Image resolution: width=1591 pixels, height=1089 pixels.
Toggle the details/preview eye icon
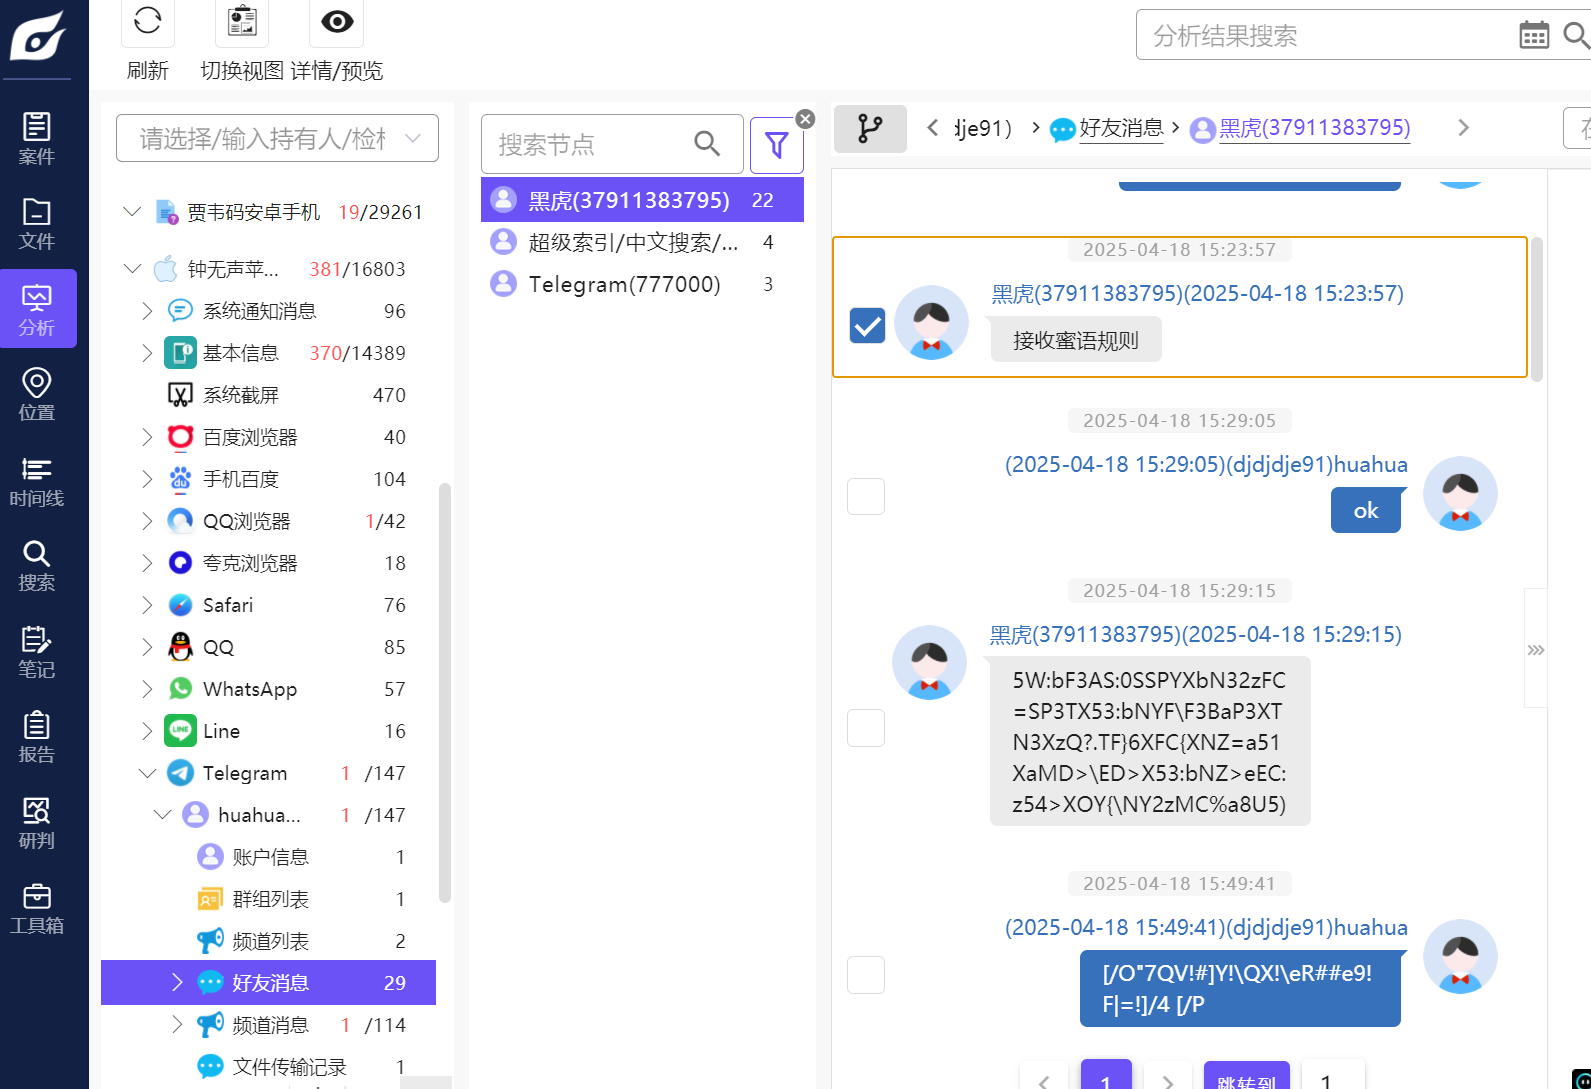coord(337,21)
